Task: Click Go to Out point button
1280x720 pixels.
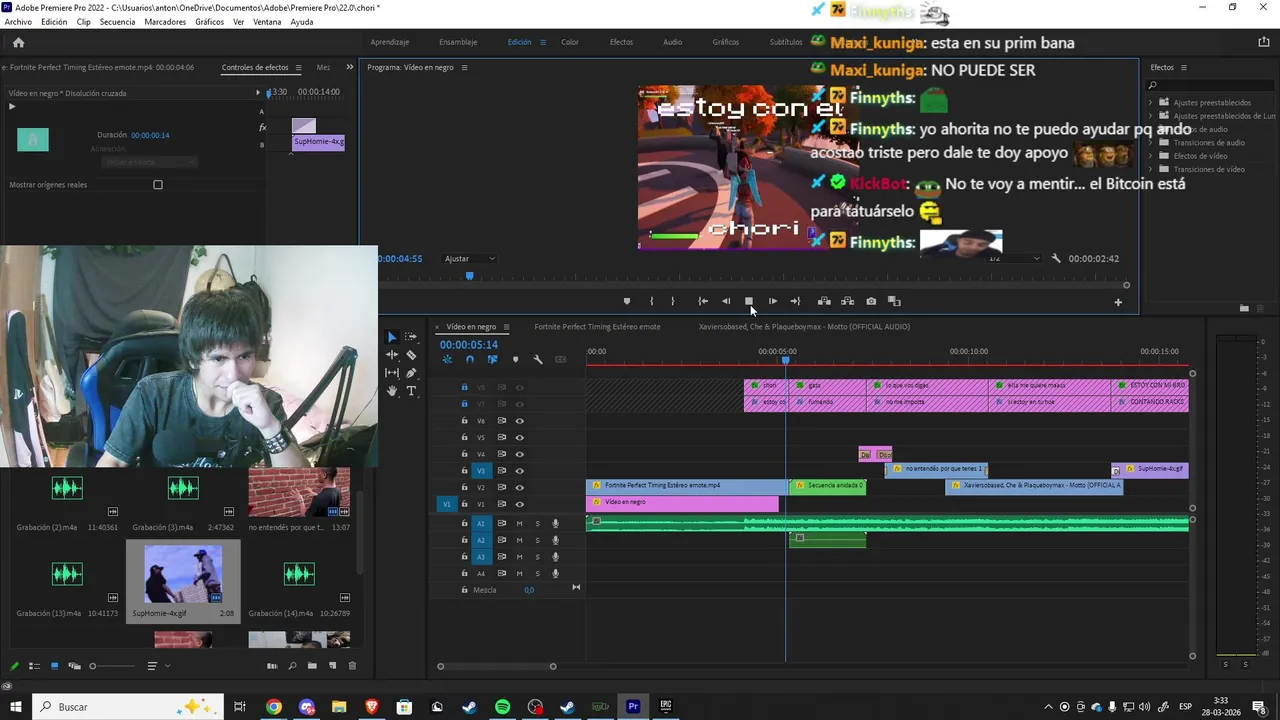Action: point(795,301)
